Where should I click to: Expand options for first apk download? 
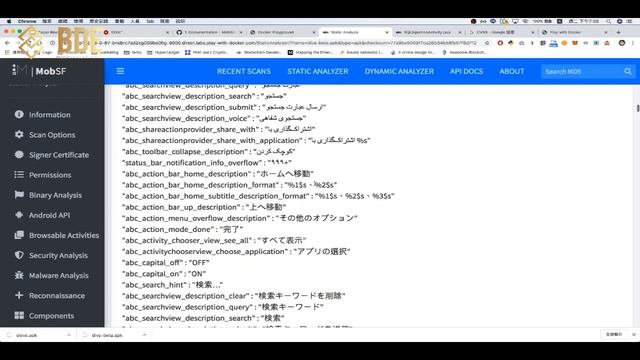click(x=69, y=335)
